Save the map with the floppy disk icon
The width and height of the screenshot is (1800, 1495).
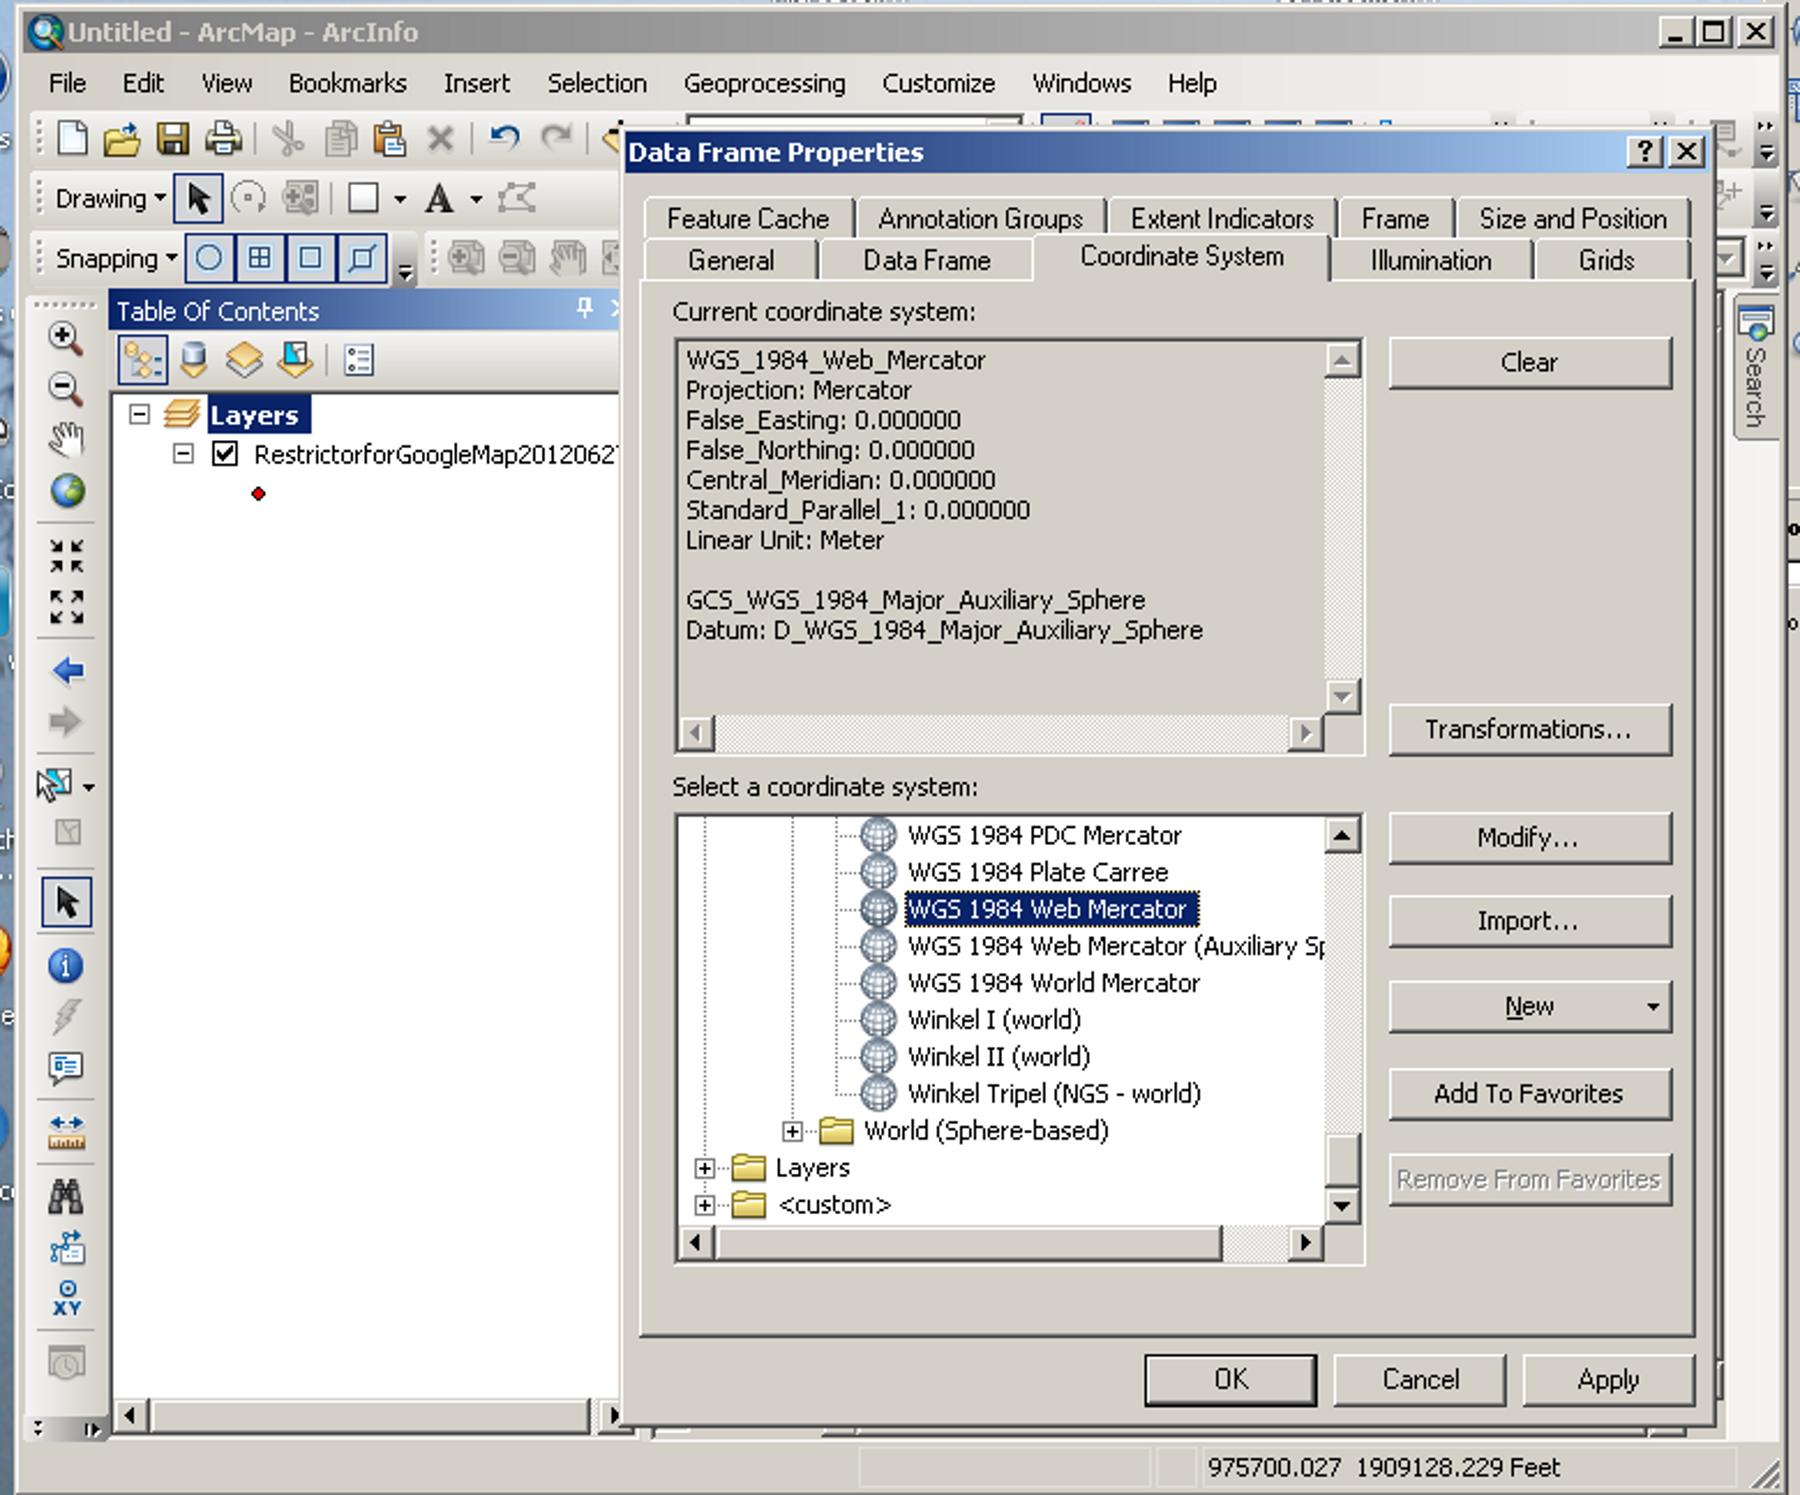point(173,139)
